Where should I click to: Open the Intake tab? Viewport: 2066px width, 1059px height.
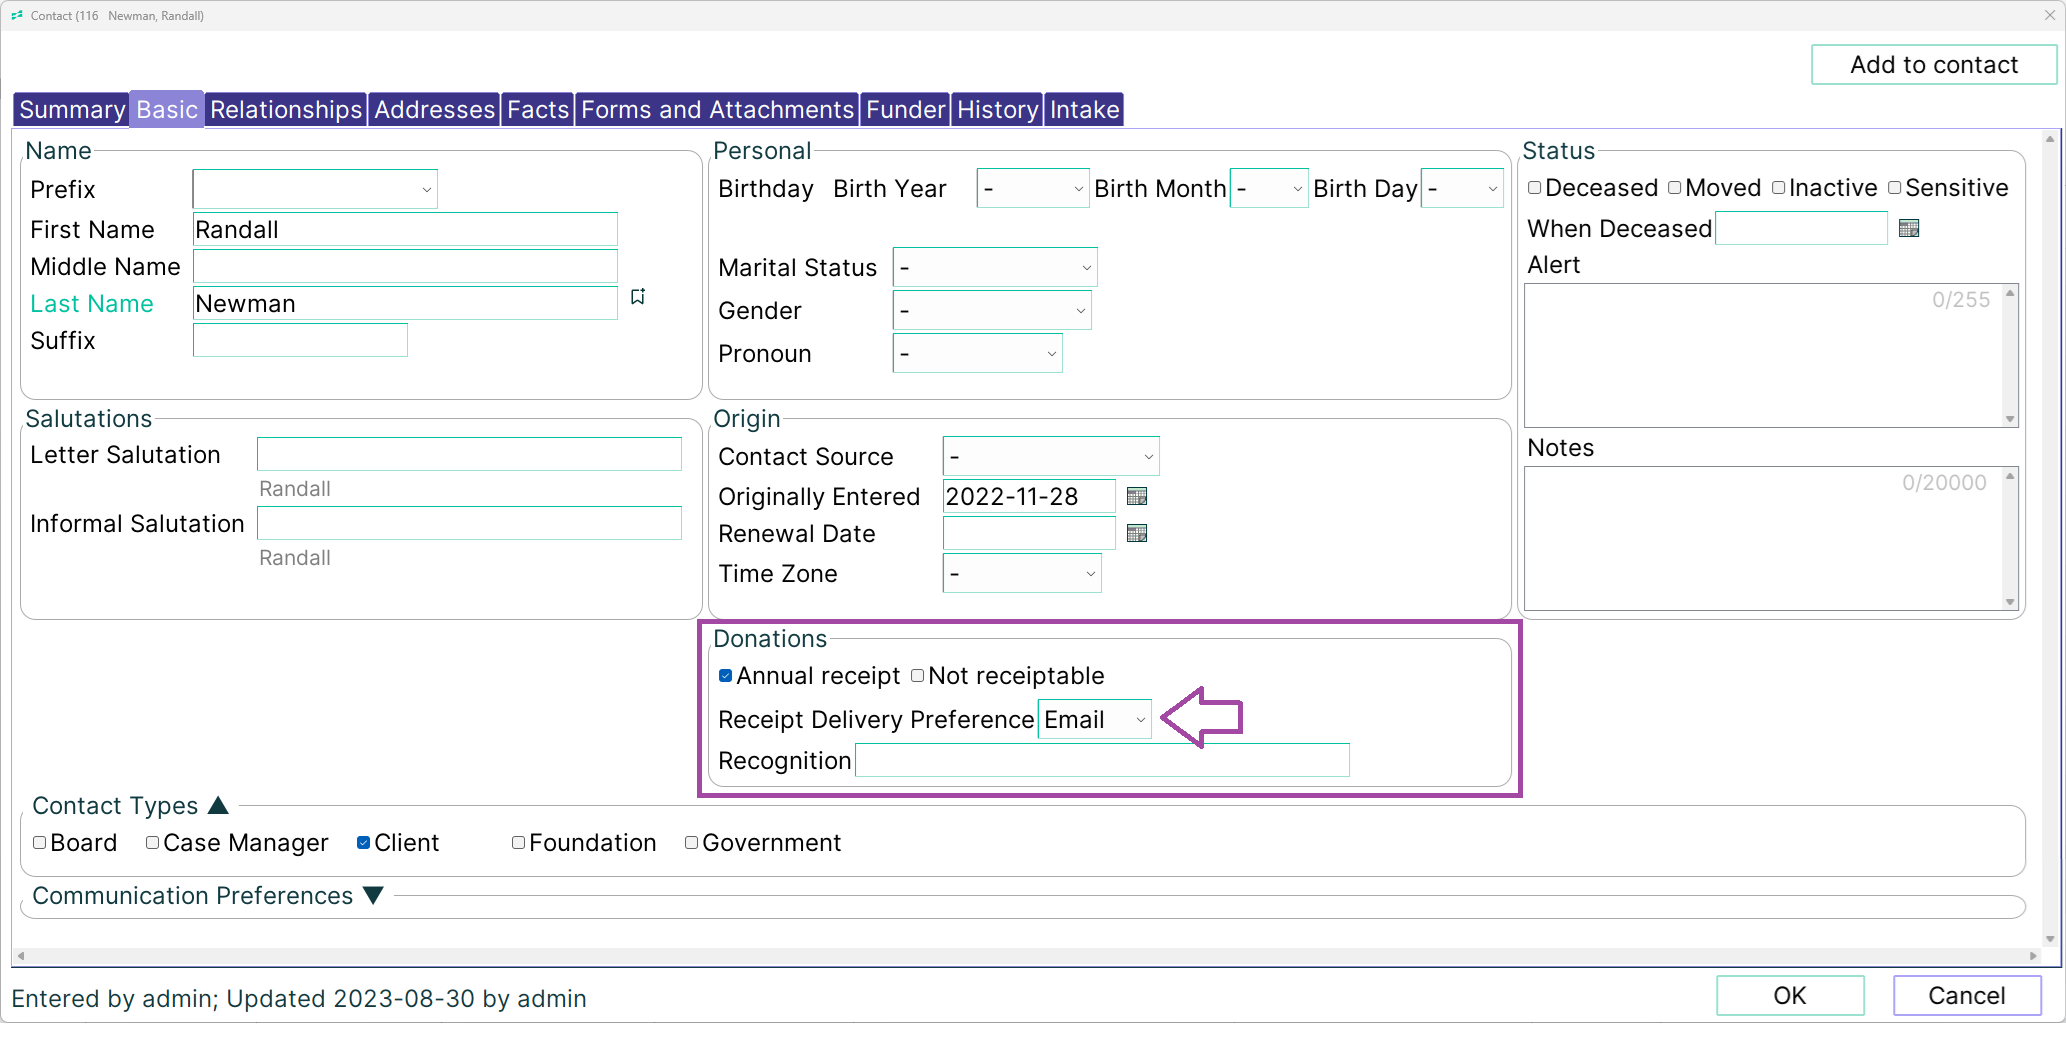pyautogui.click(x=1084, y=109)
